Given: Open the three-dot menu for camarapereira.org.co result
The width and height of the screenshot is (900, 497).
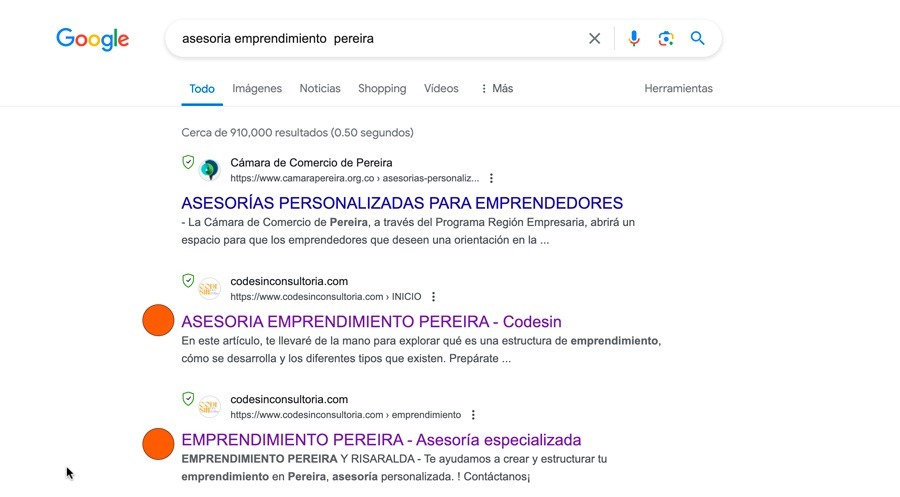Looking at the screenshot, I should coord(491,178).
